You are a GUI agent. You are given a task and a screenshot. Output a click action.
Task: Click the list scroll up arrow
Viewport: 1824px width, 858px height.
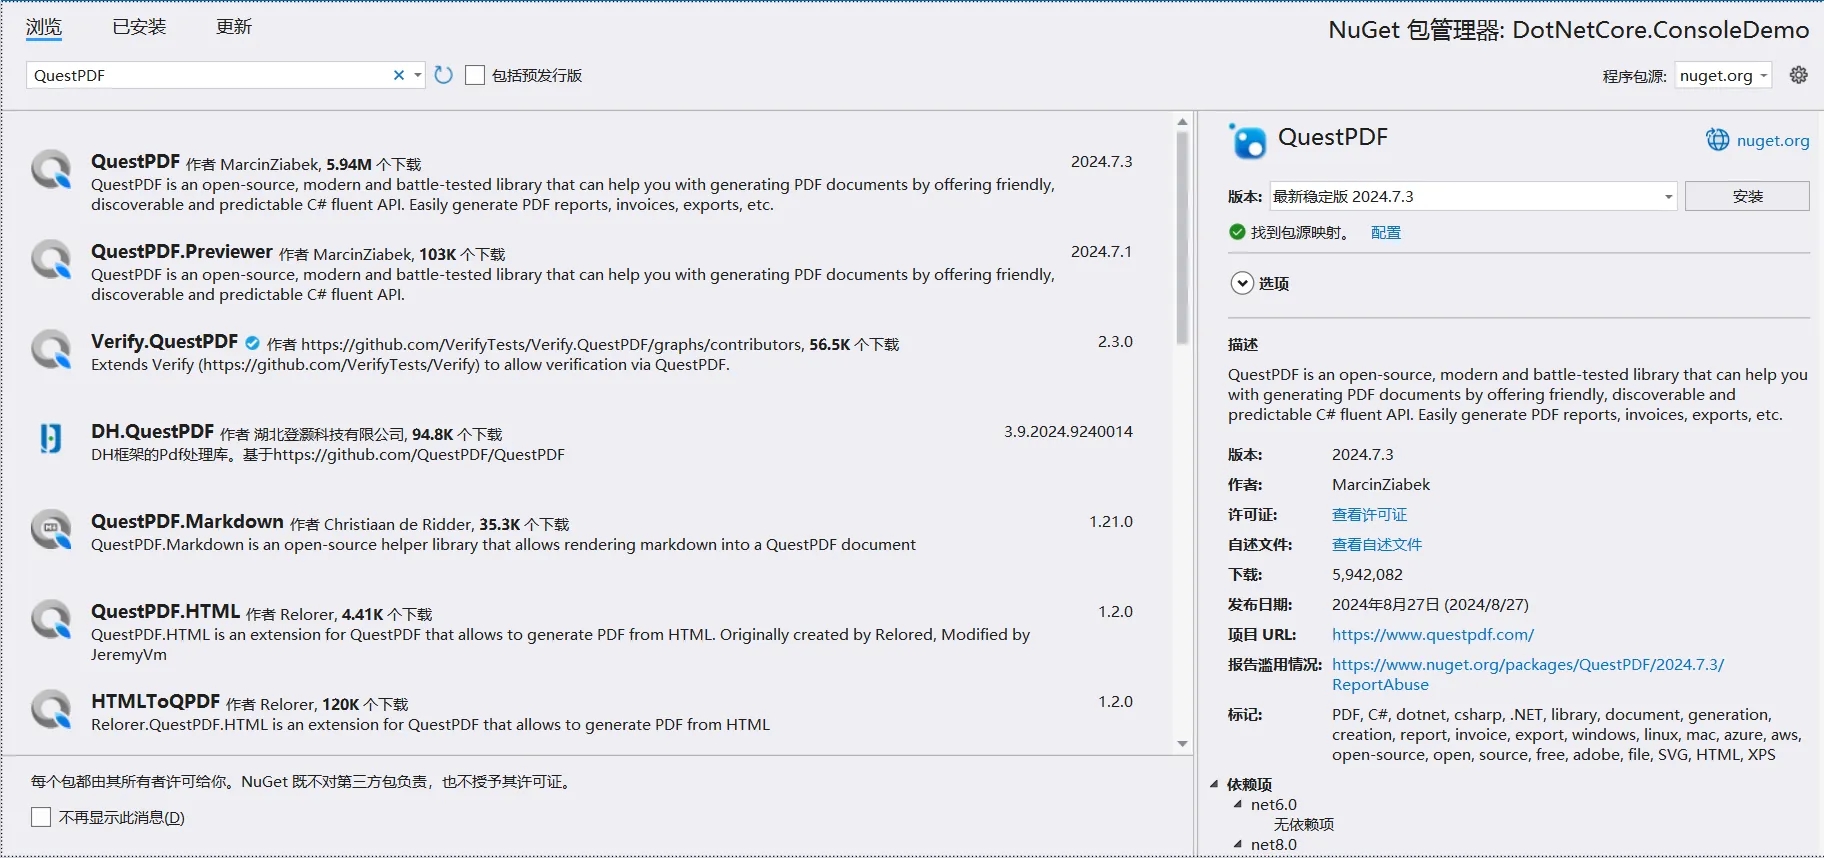click(1182, 122)
